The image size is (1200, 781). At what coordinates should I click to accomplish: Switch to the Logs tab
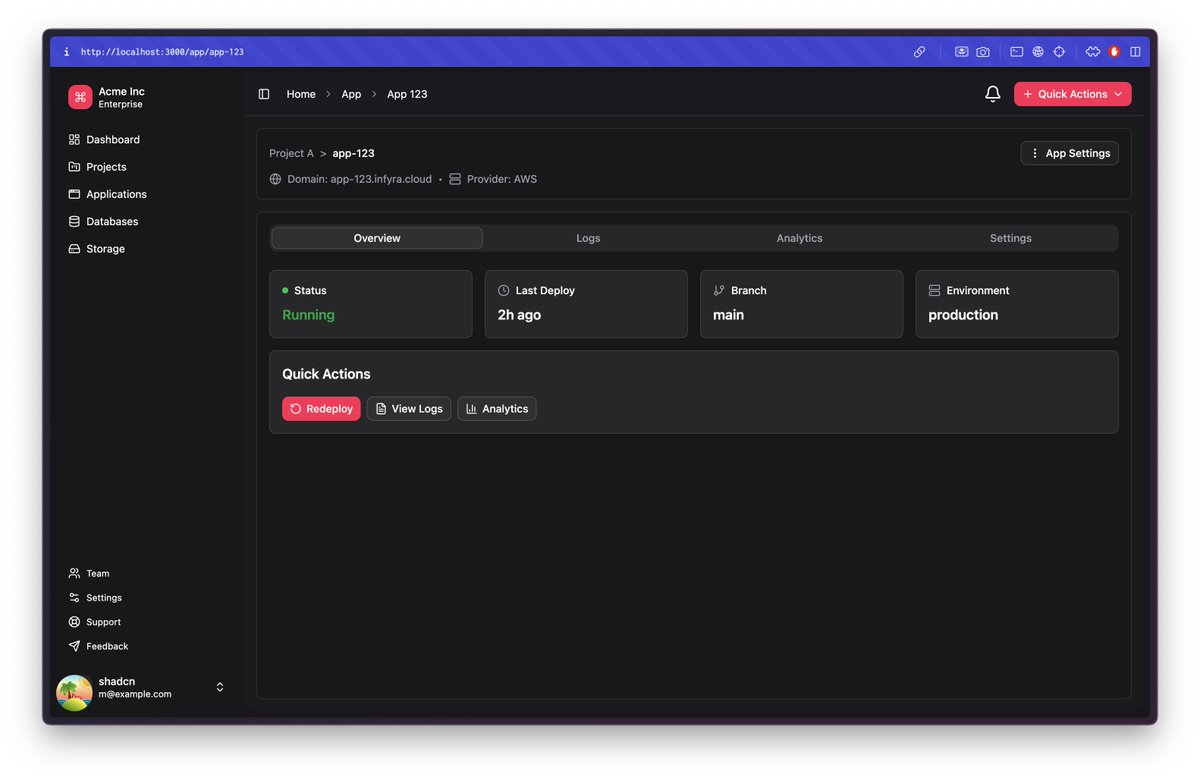click(588, 238)
